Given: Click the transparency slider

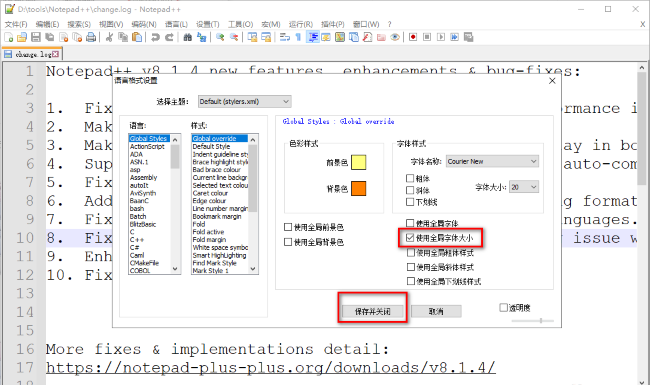Looking at the screenshot, I should [533, 320].
